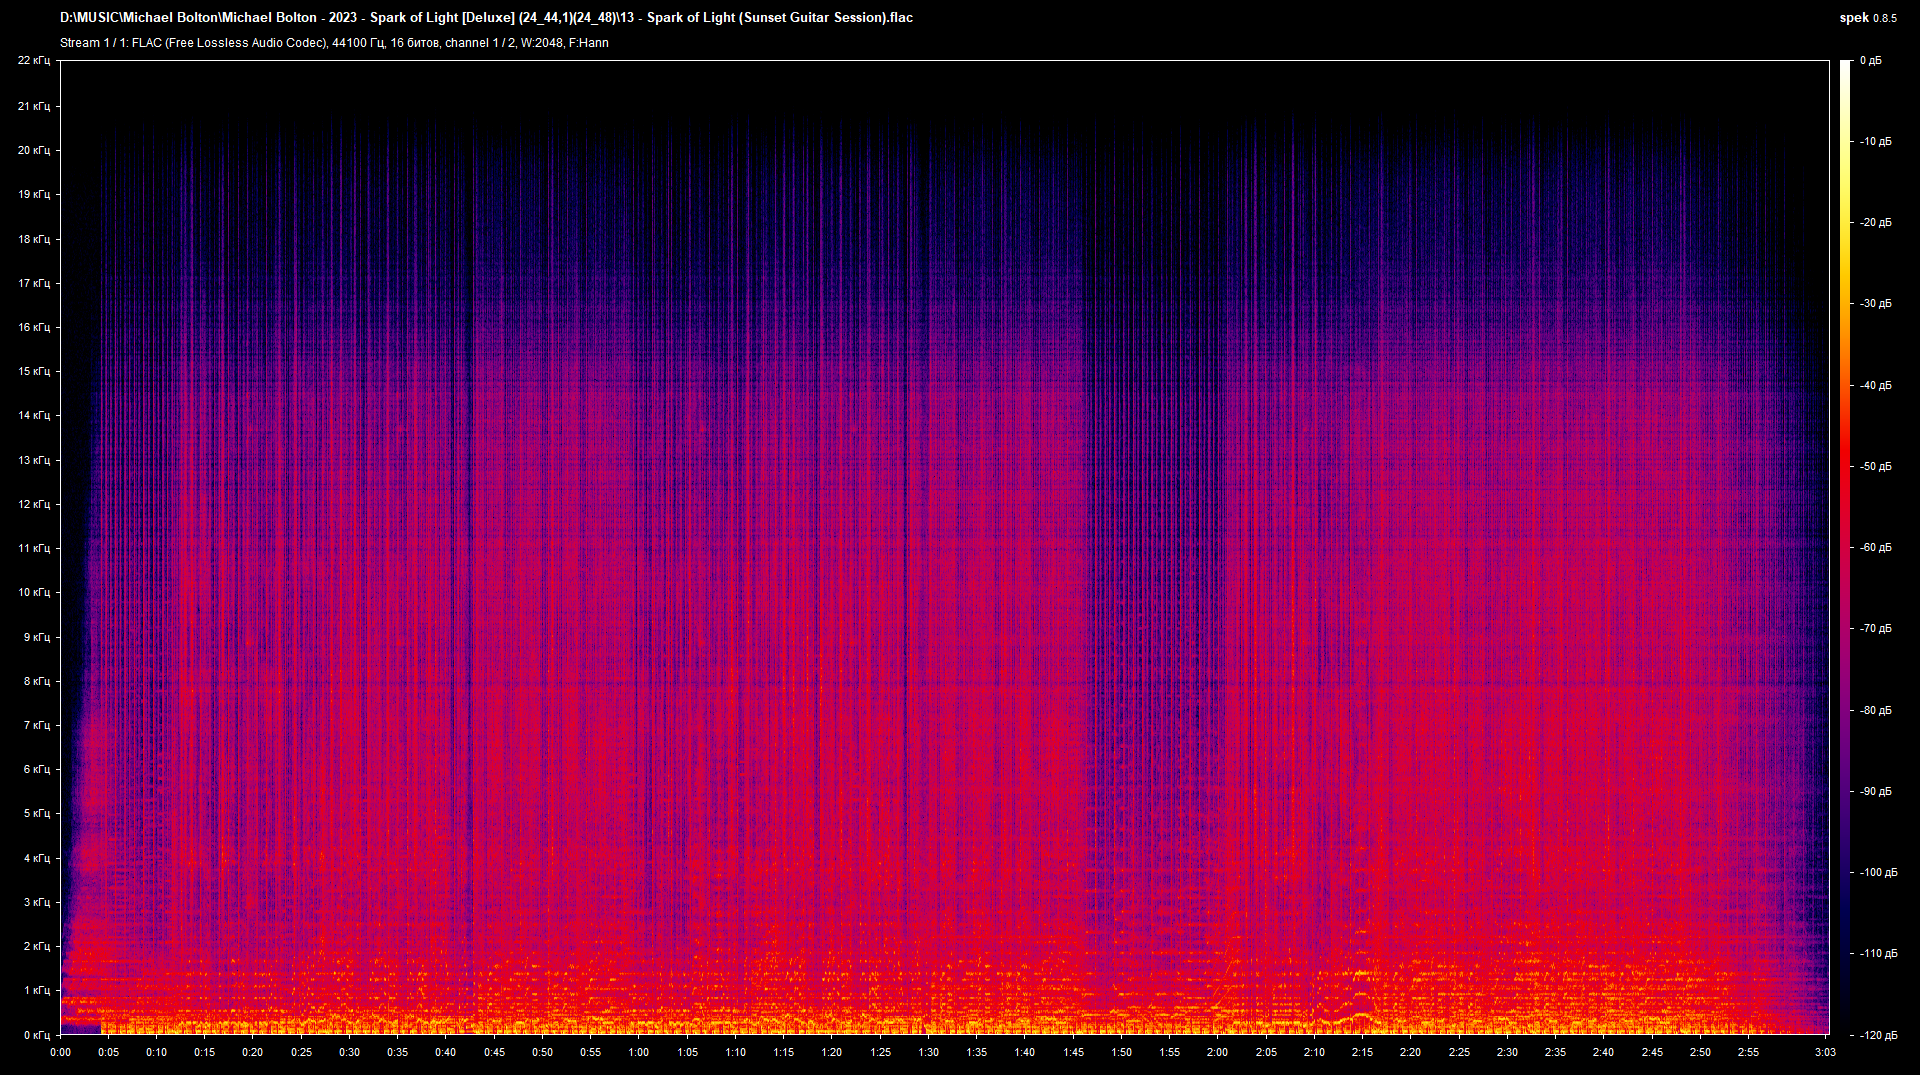Select the 2:30 time marker

1506,1052
